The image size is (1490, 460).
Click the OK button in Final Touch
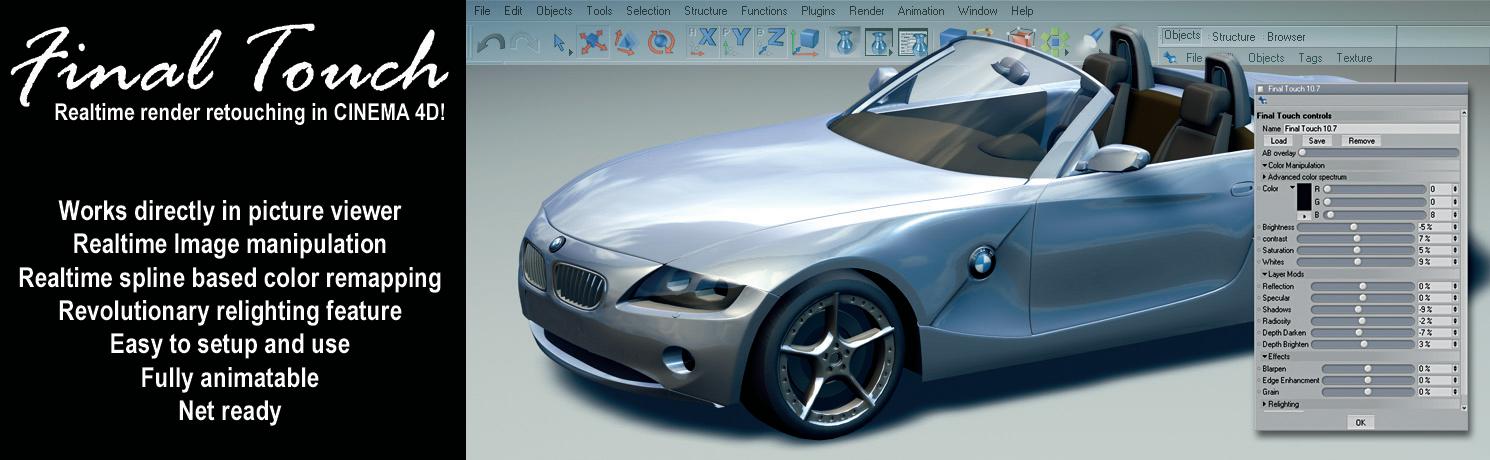click(x=1360, y=422)
